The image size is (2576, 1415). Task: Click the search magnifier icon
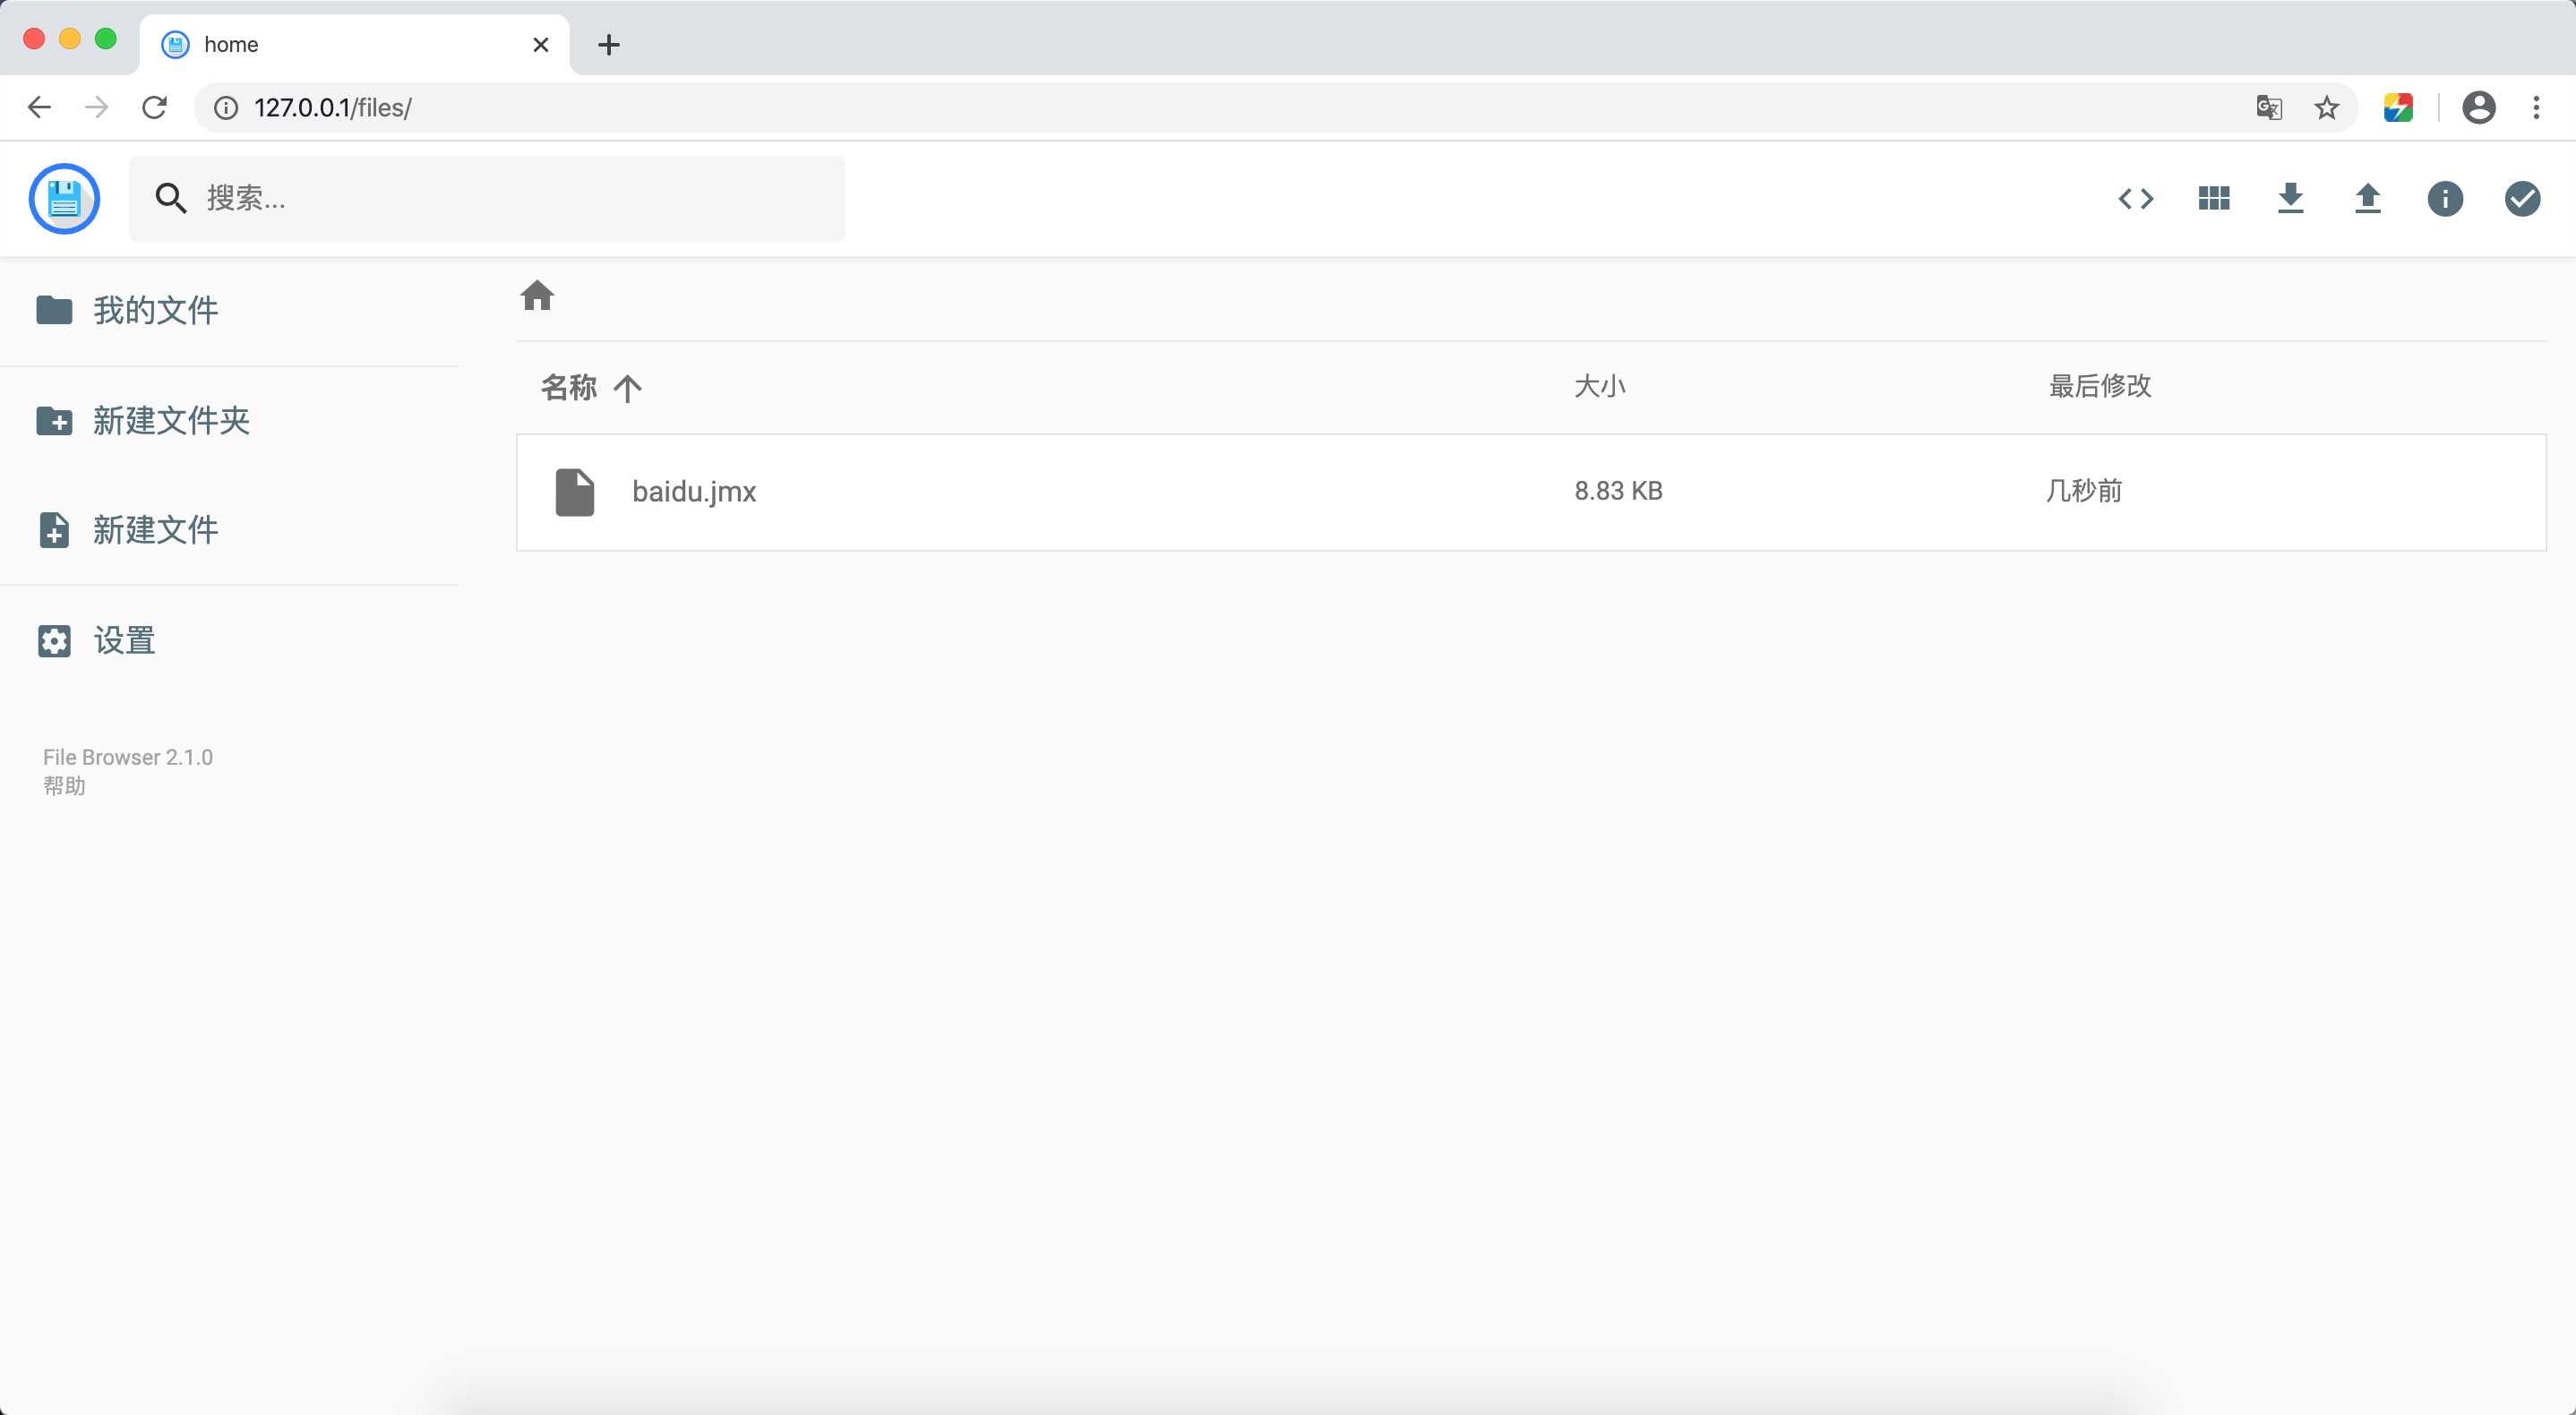click(x=171, y=198)
